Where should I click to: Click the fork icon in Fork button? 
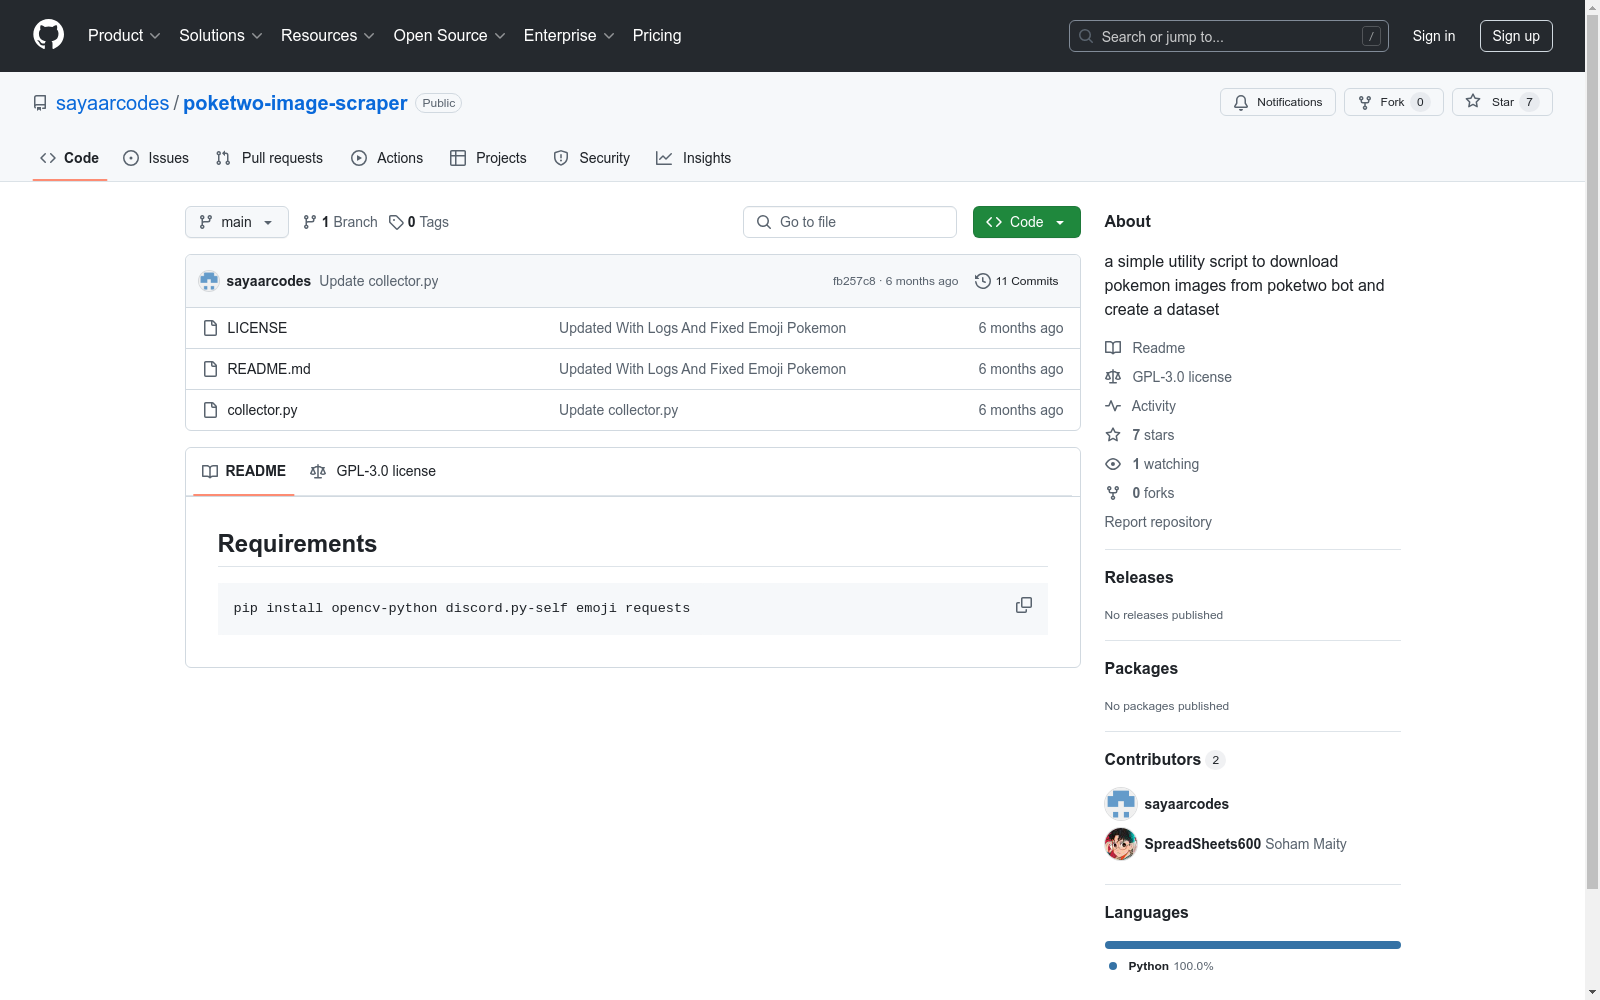1365,102
